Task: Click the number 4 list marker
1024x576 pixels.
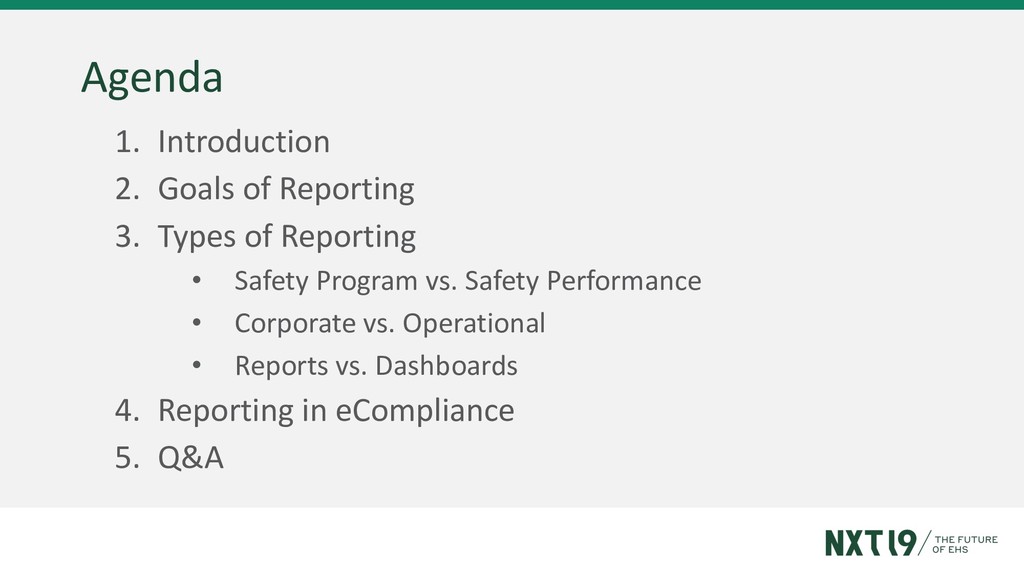Action: (x=127, y=411)
